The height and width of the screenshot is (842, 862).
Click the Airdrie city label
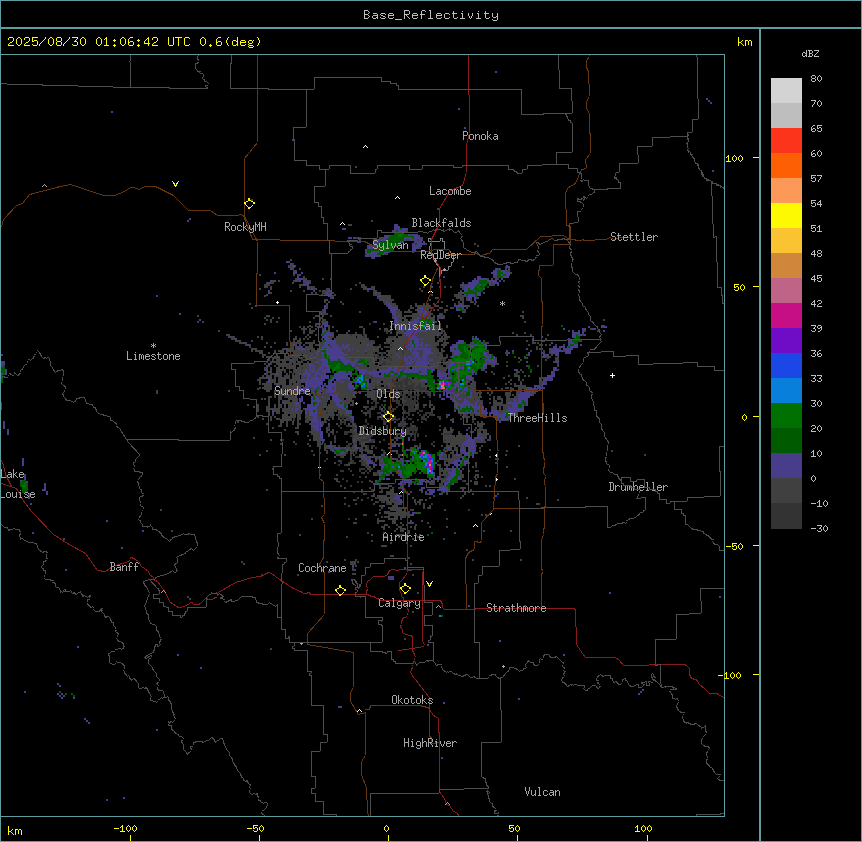click(404, 537)
